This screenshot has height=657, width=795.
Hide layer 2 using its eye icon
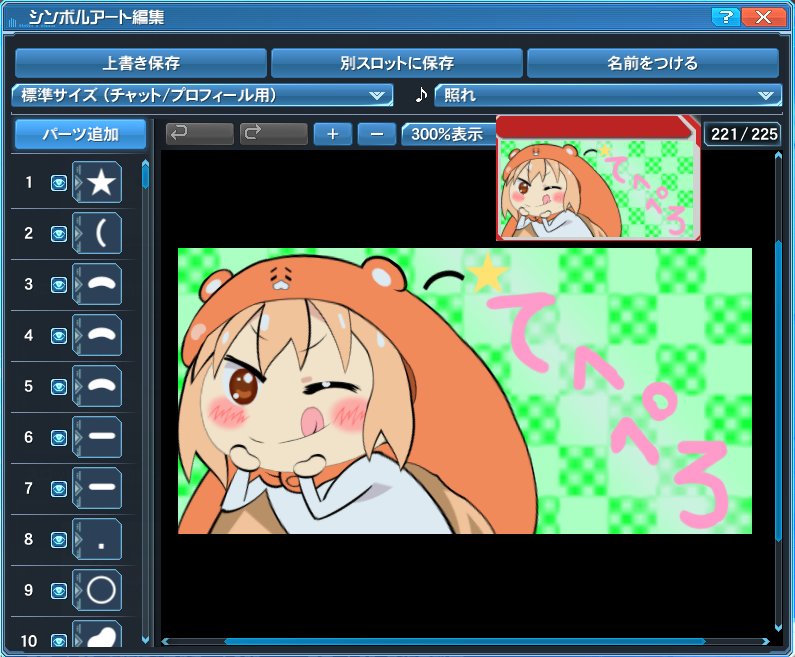pos(59,234)
